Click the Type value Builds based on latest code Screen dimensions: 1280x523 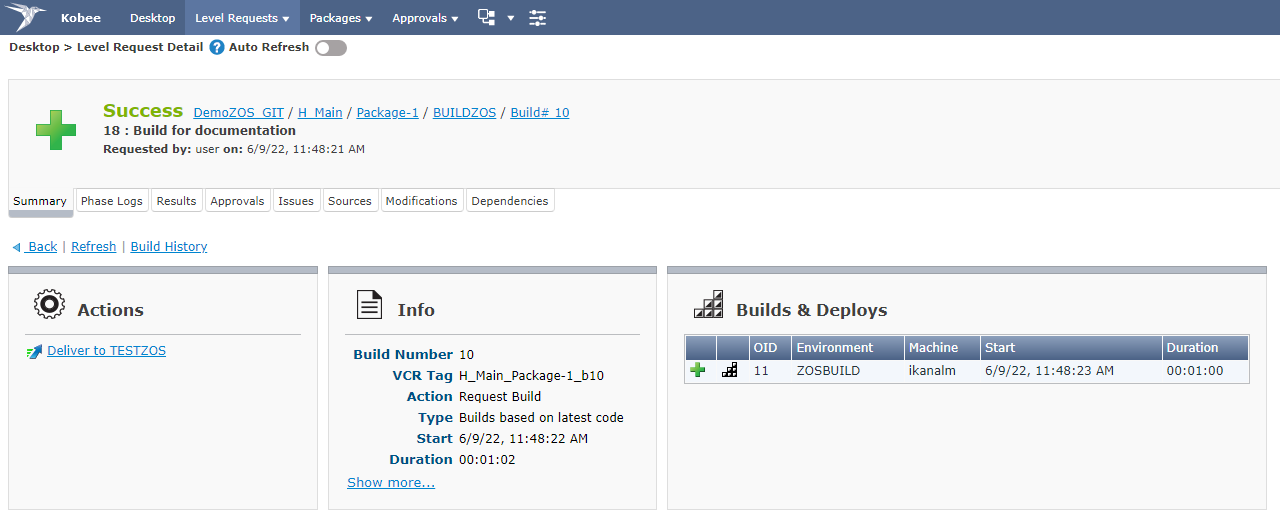pos(541,418)
